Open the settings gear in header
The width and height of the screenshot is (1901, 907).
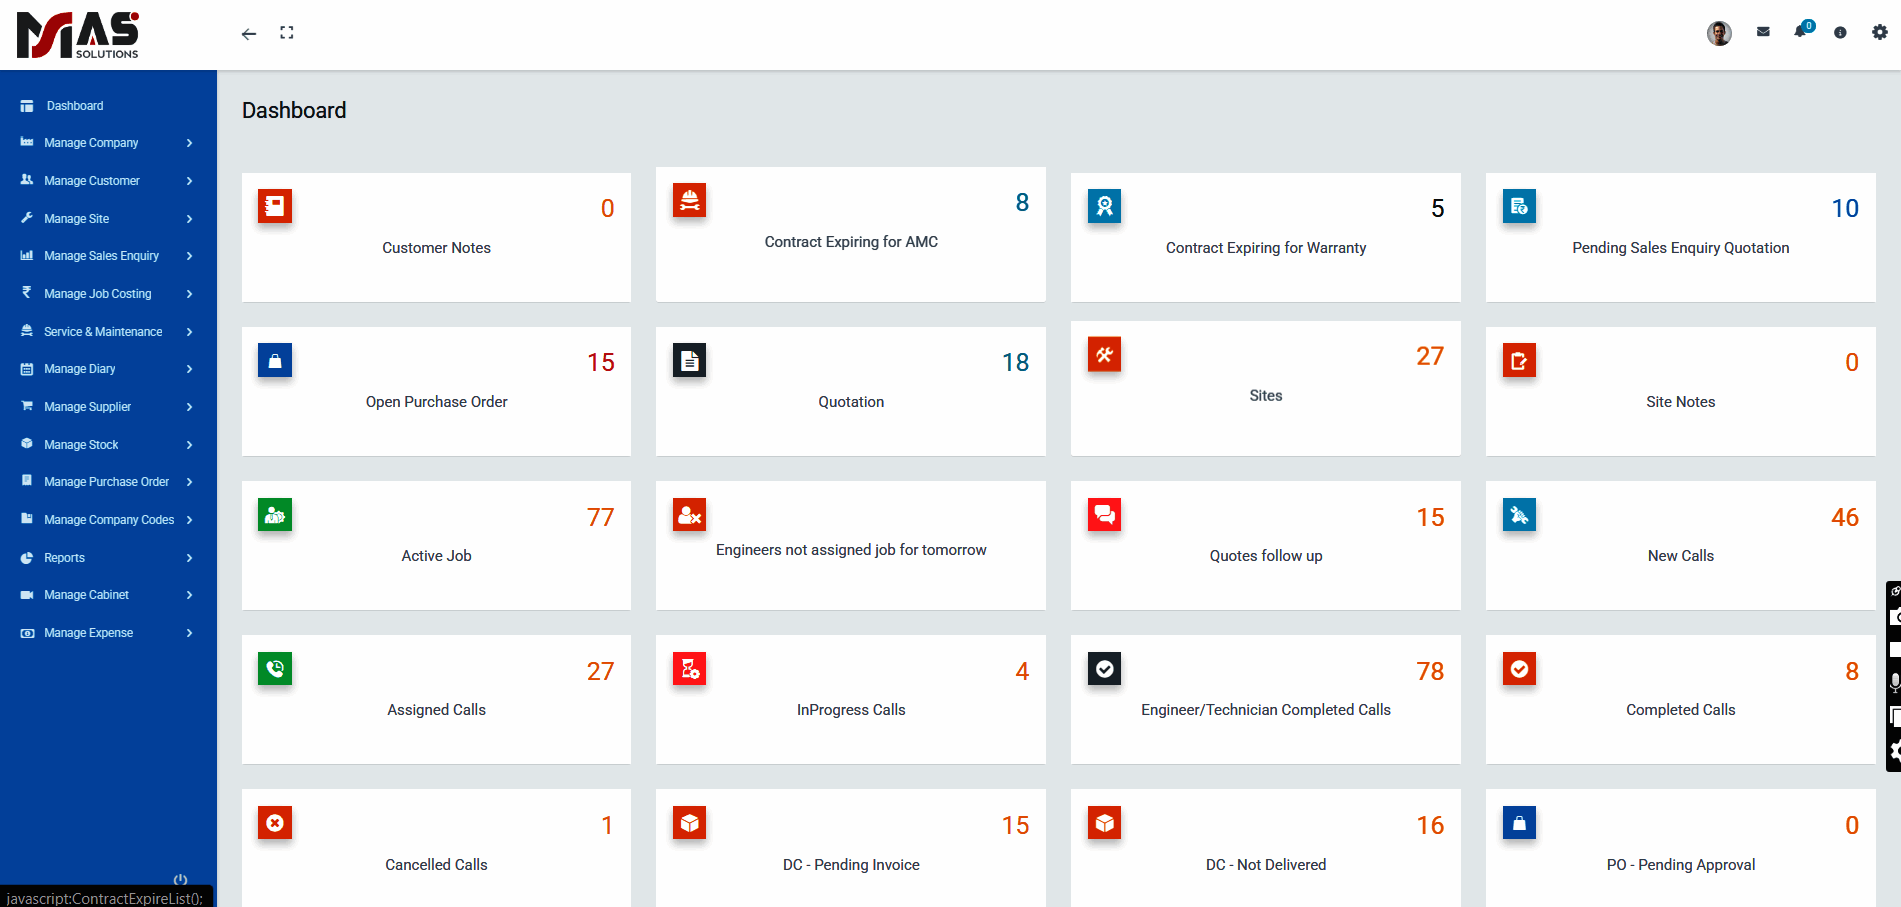[x=1880, y=32]
